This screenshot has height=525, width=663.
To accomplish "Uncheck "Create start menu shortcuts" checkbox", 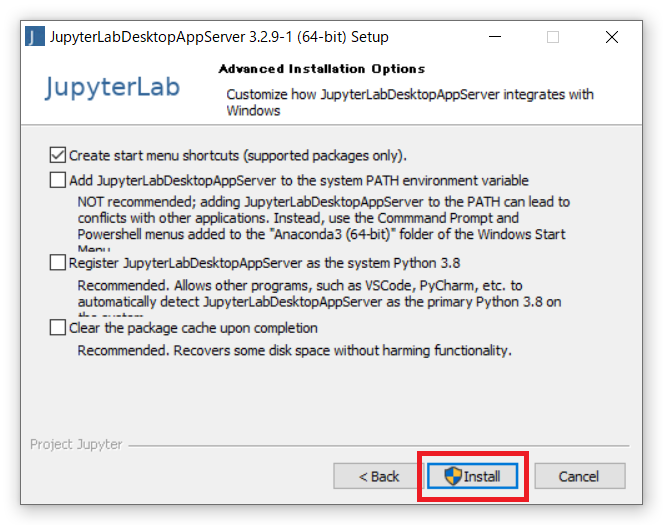I will 57,155.
